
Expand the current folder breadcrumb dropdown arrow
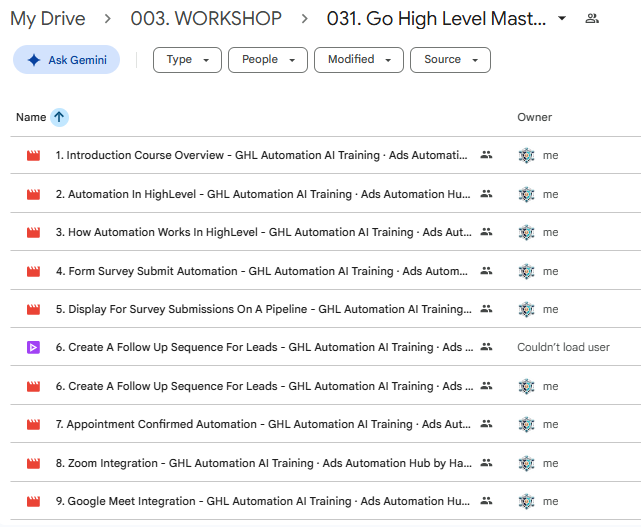click(562, 18)
